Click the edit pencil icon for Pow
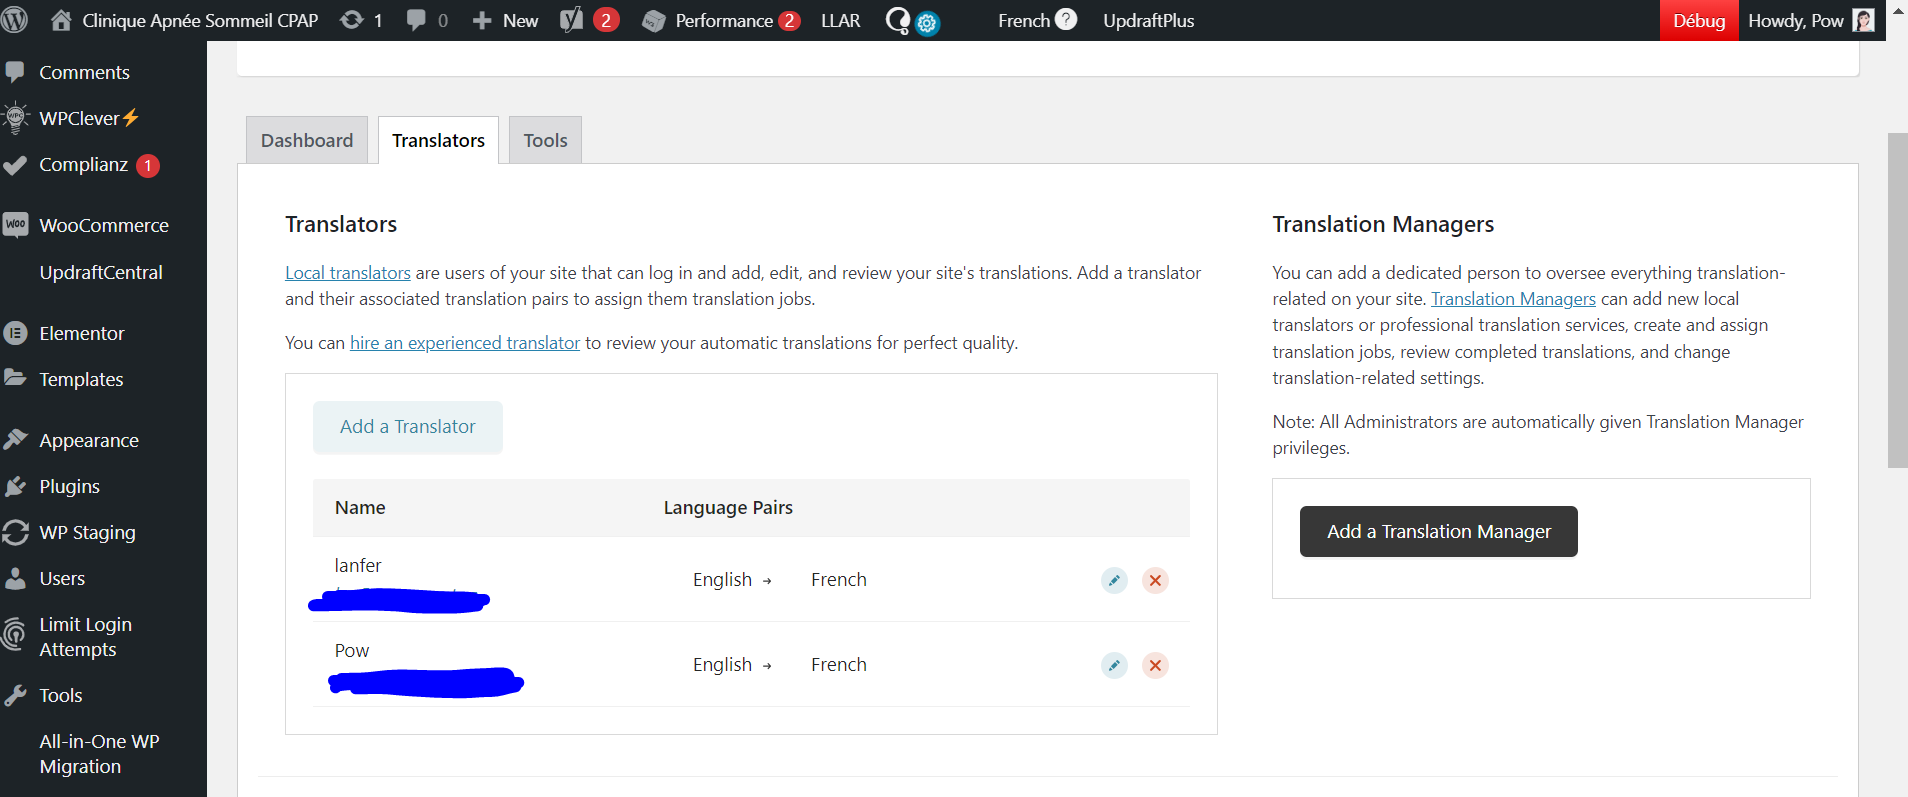 [x=1114, y=665]
